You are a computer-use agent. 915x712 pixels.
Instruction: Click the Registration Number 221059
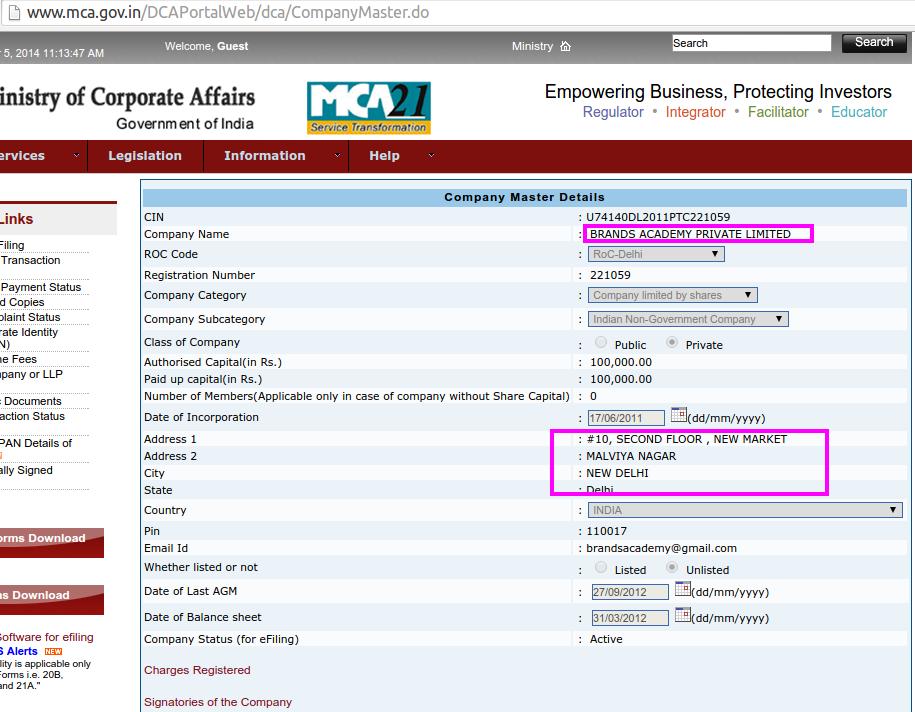click(610, 275)
